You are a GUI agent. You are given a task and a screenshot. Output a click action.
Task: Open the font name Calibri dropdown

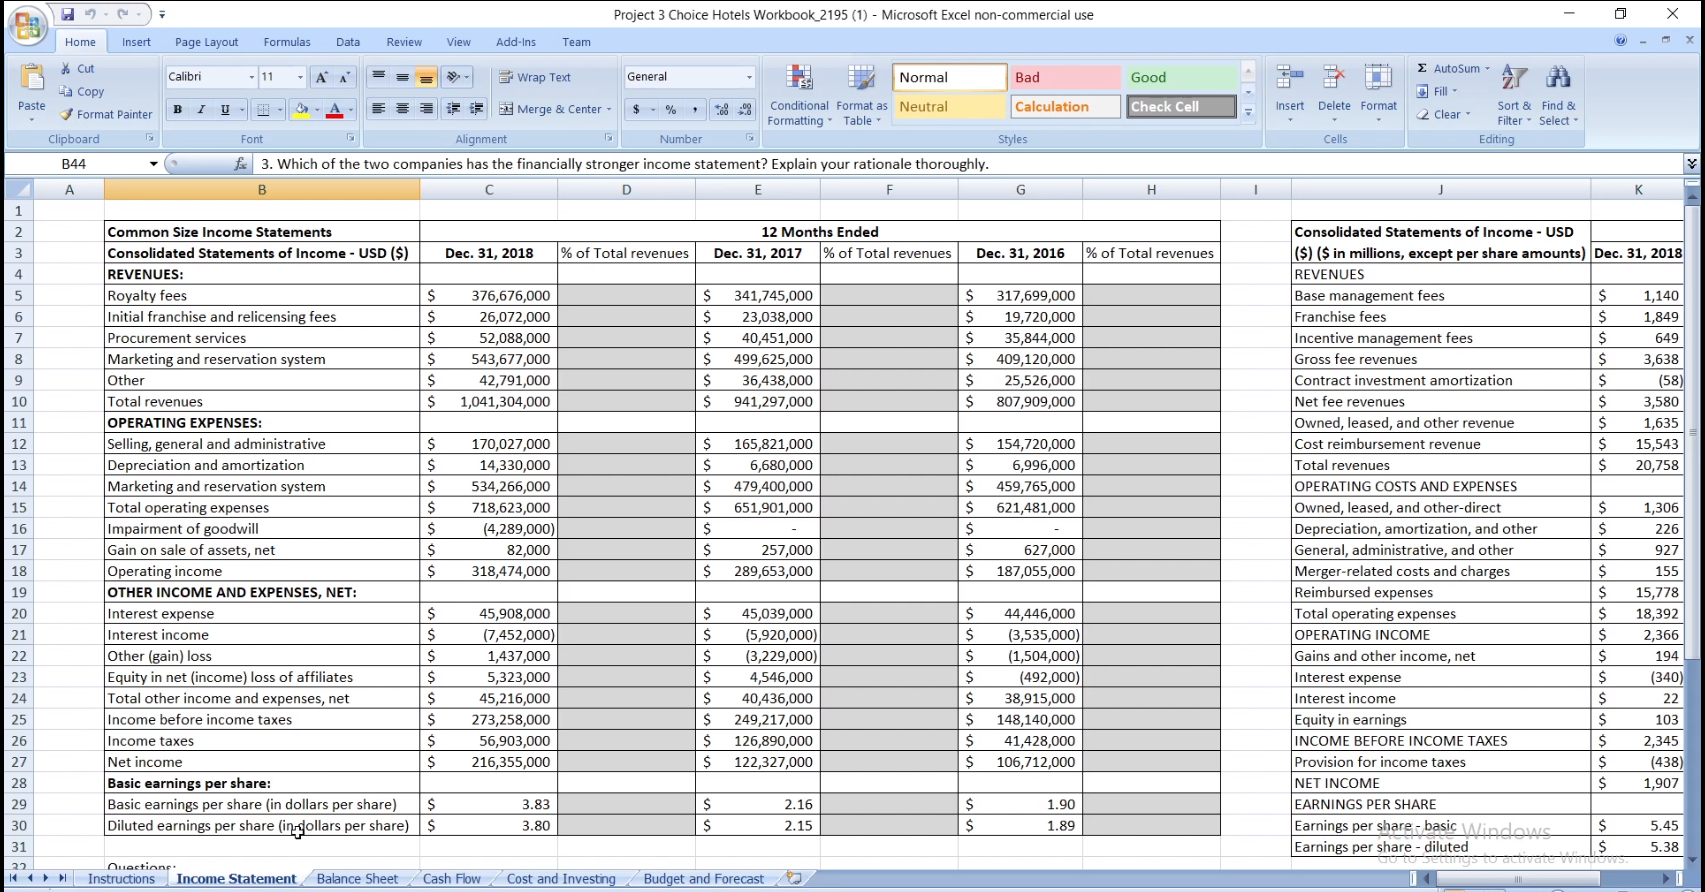coord(251,77)
